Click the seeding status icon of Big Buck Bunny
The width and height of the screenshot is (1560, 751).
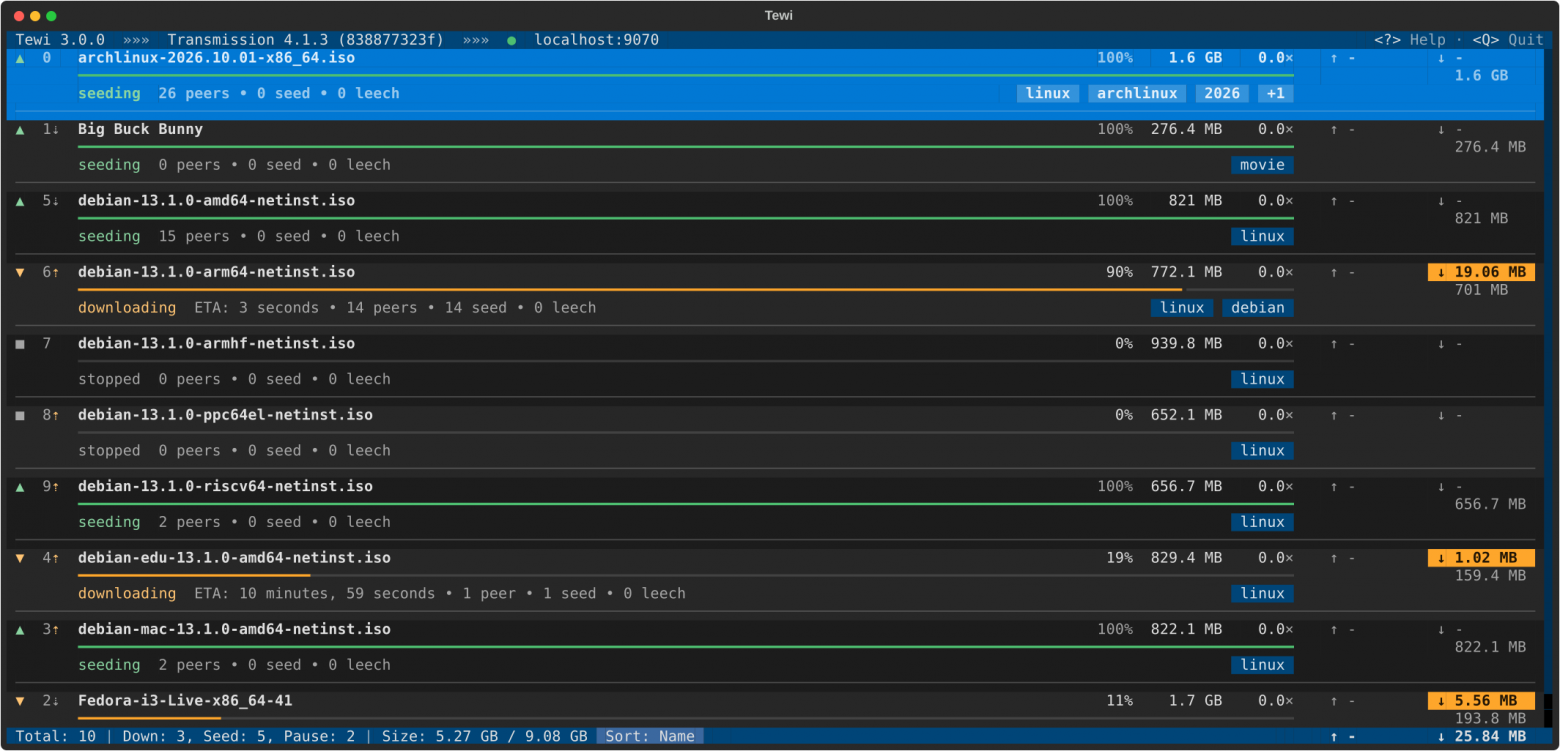(x=20, y=130)
